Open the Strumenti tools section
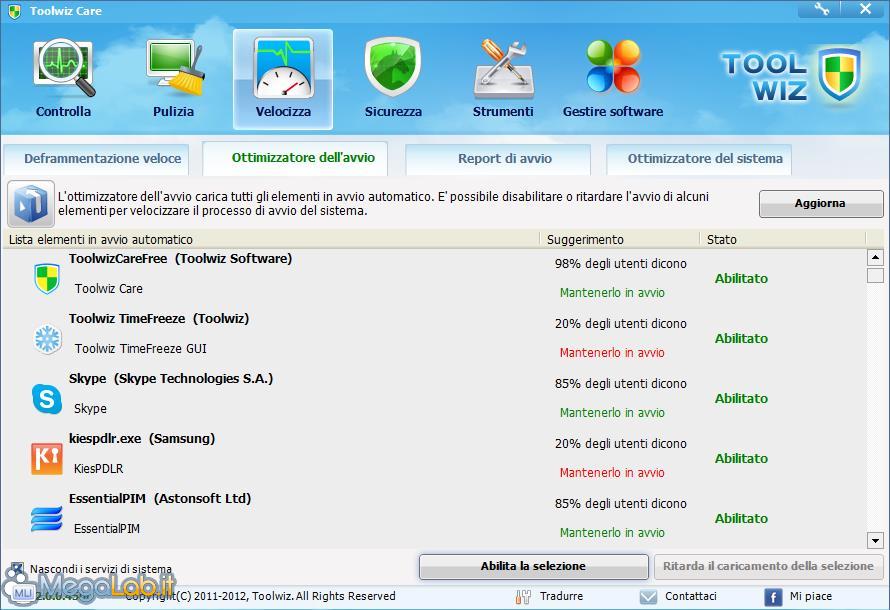890x610 pixels. pos(503,78)
